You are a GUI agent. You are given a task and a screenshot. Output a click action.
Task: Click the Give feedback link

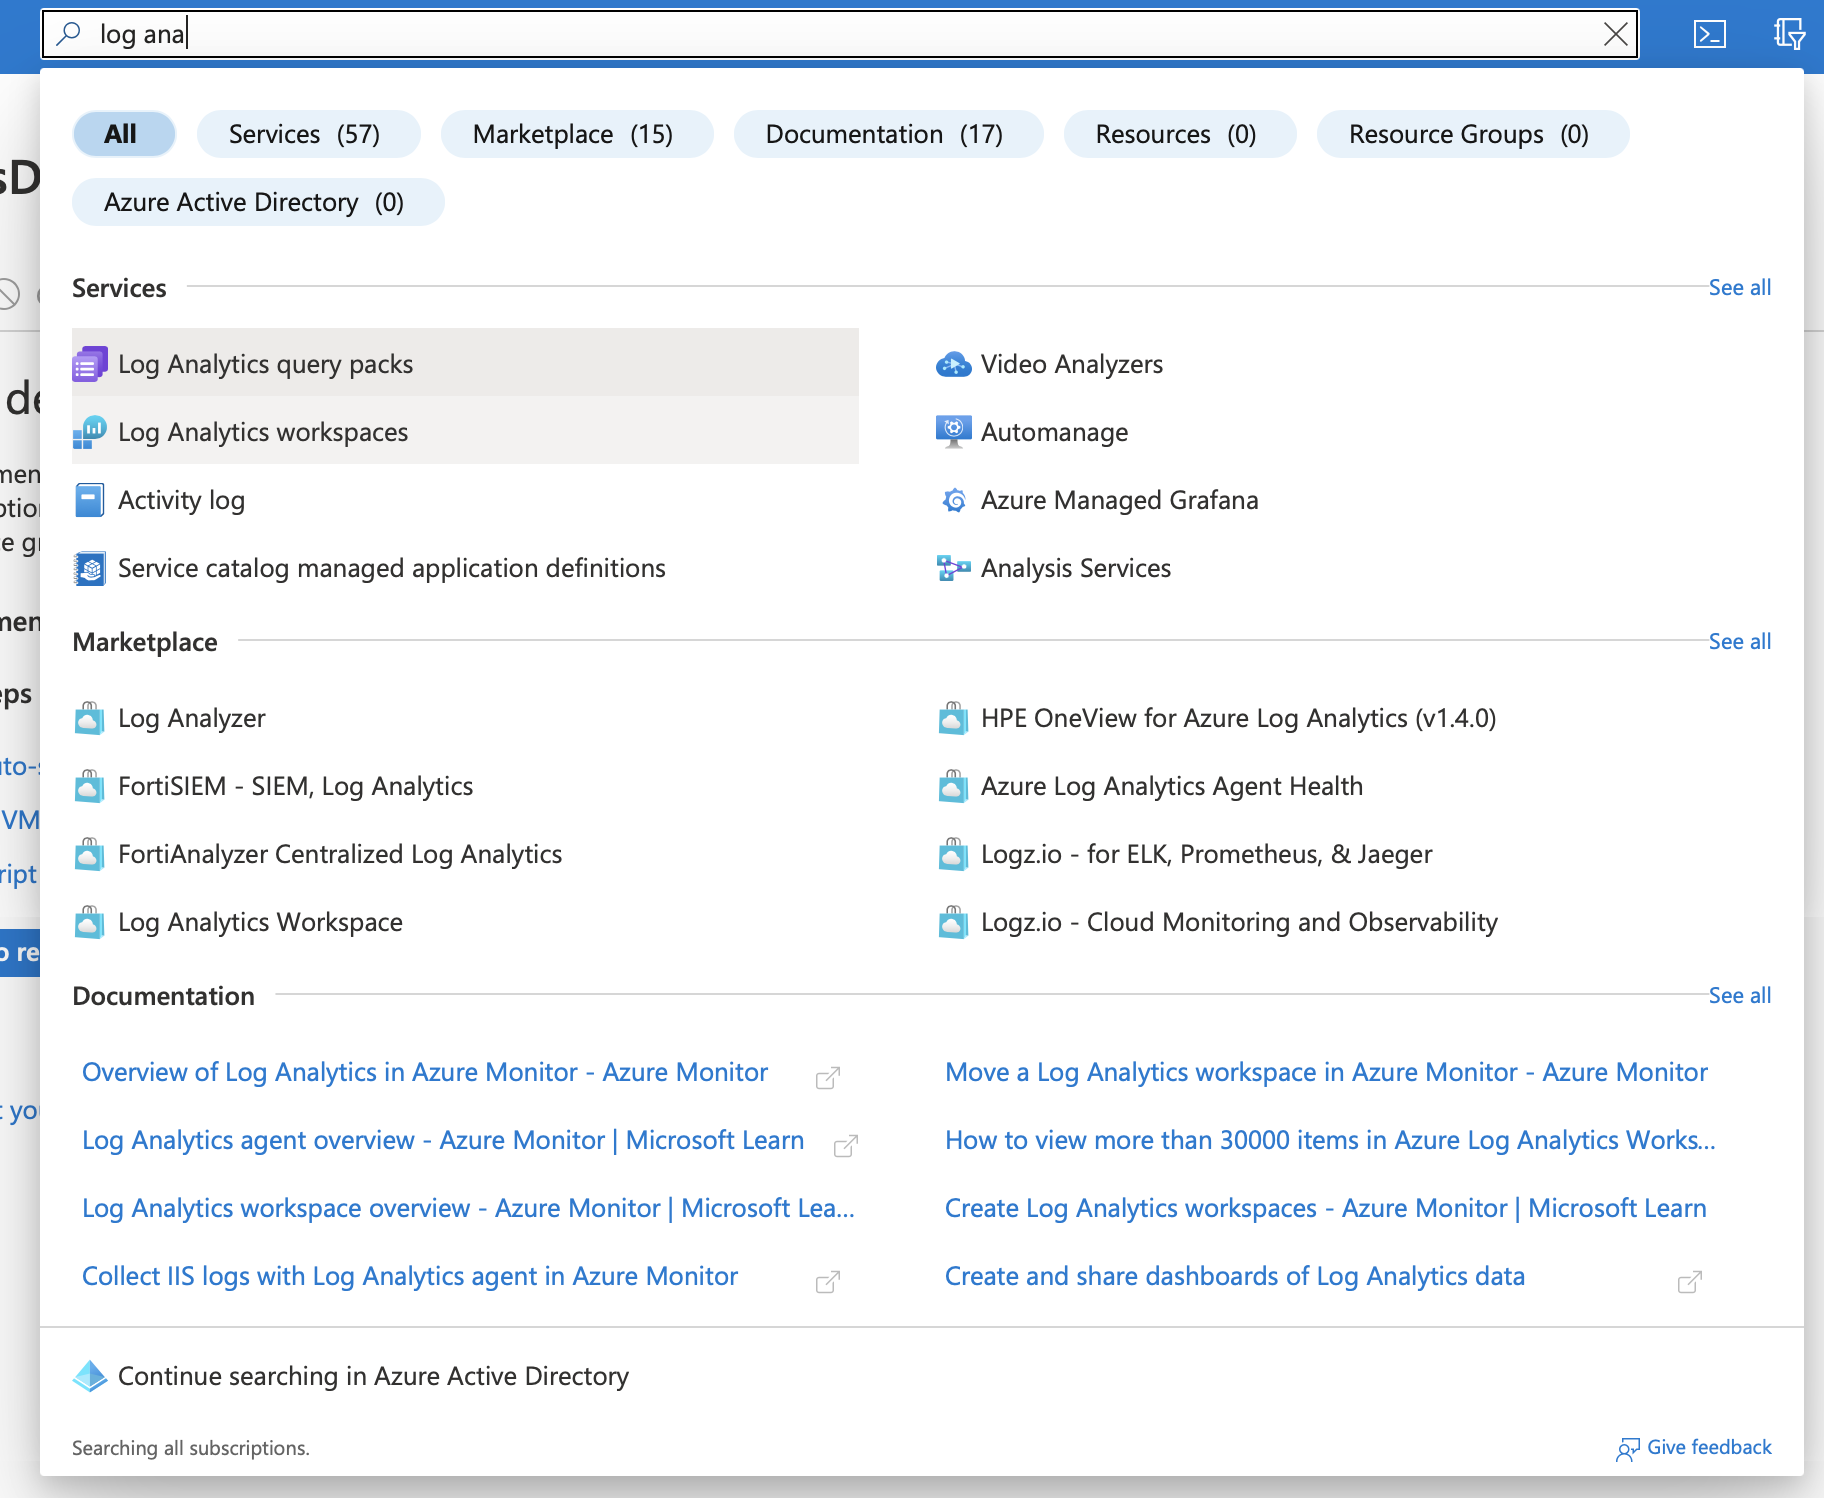(x=1694, y=1448)
